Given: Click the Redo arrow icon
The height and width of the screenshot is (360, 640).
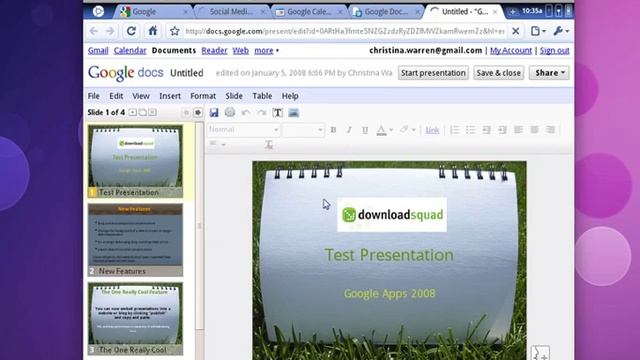Looking at the screenshot, I should click(262, 113).
